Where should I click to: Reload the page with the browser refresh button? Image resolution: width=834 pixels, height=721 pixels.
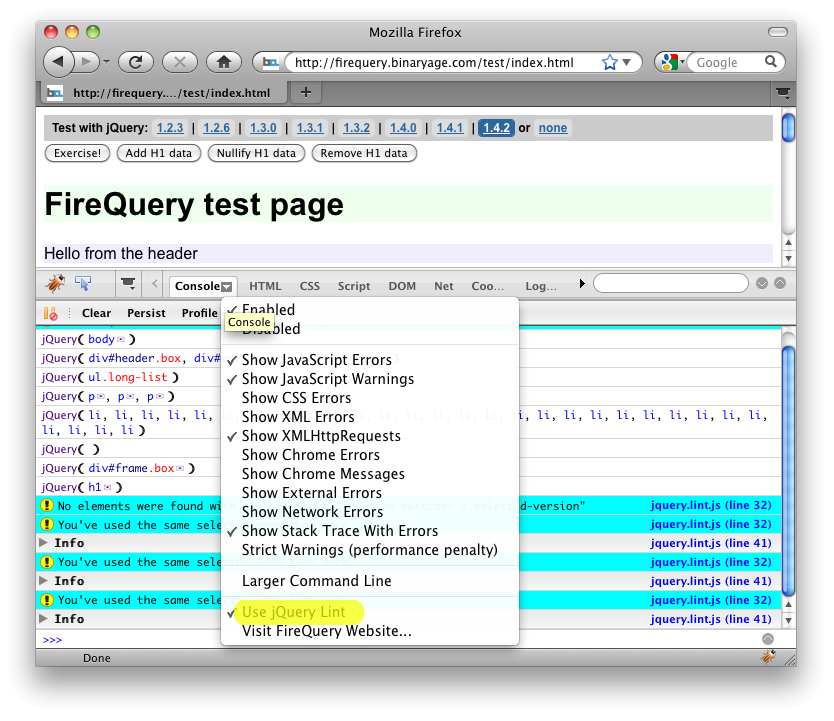point(136,62)
